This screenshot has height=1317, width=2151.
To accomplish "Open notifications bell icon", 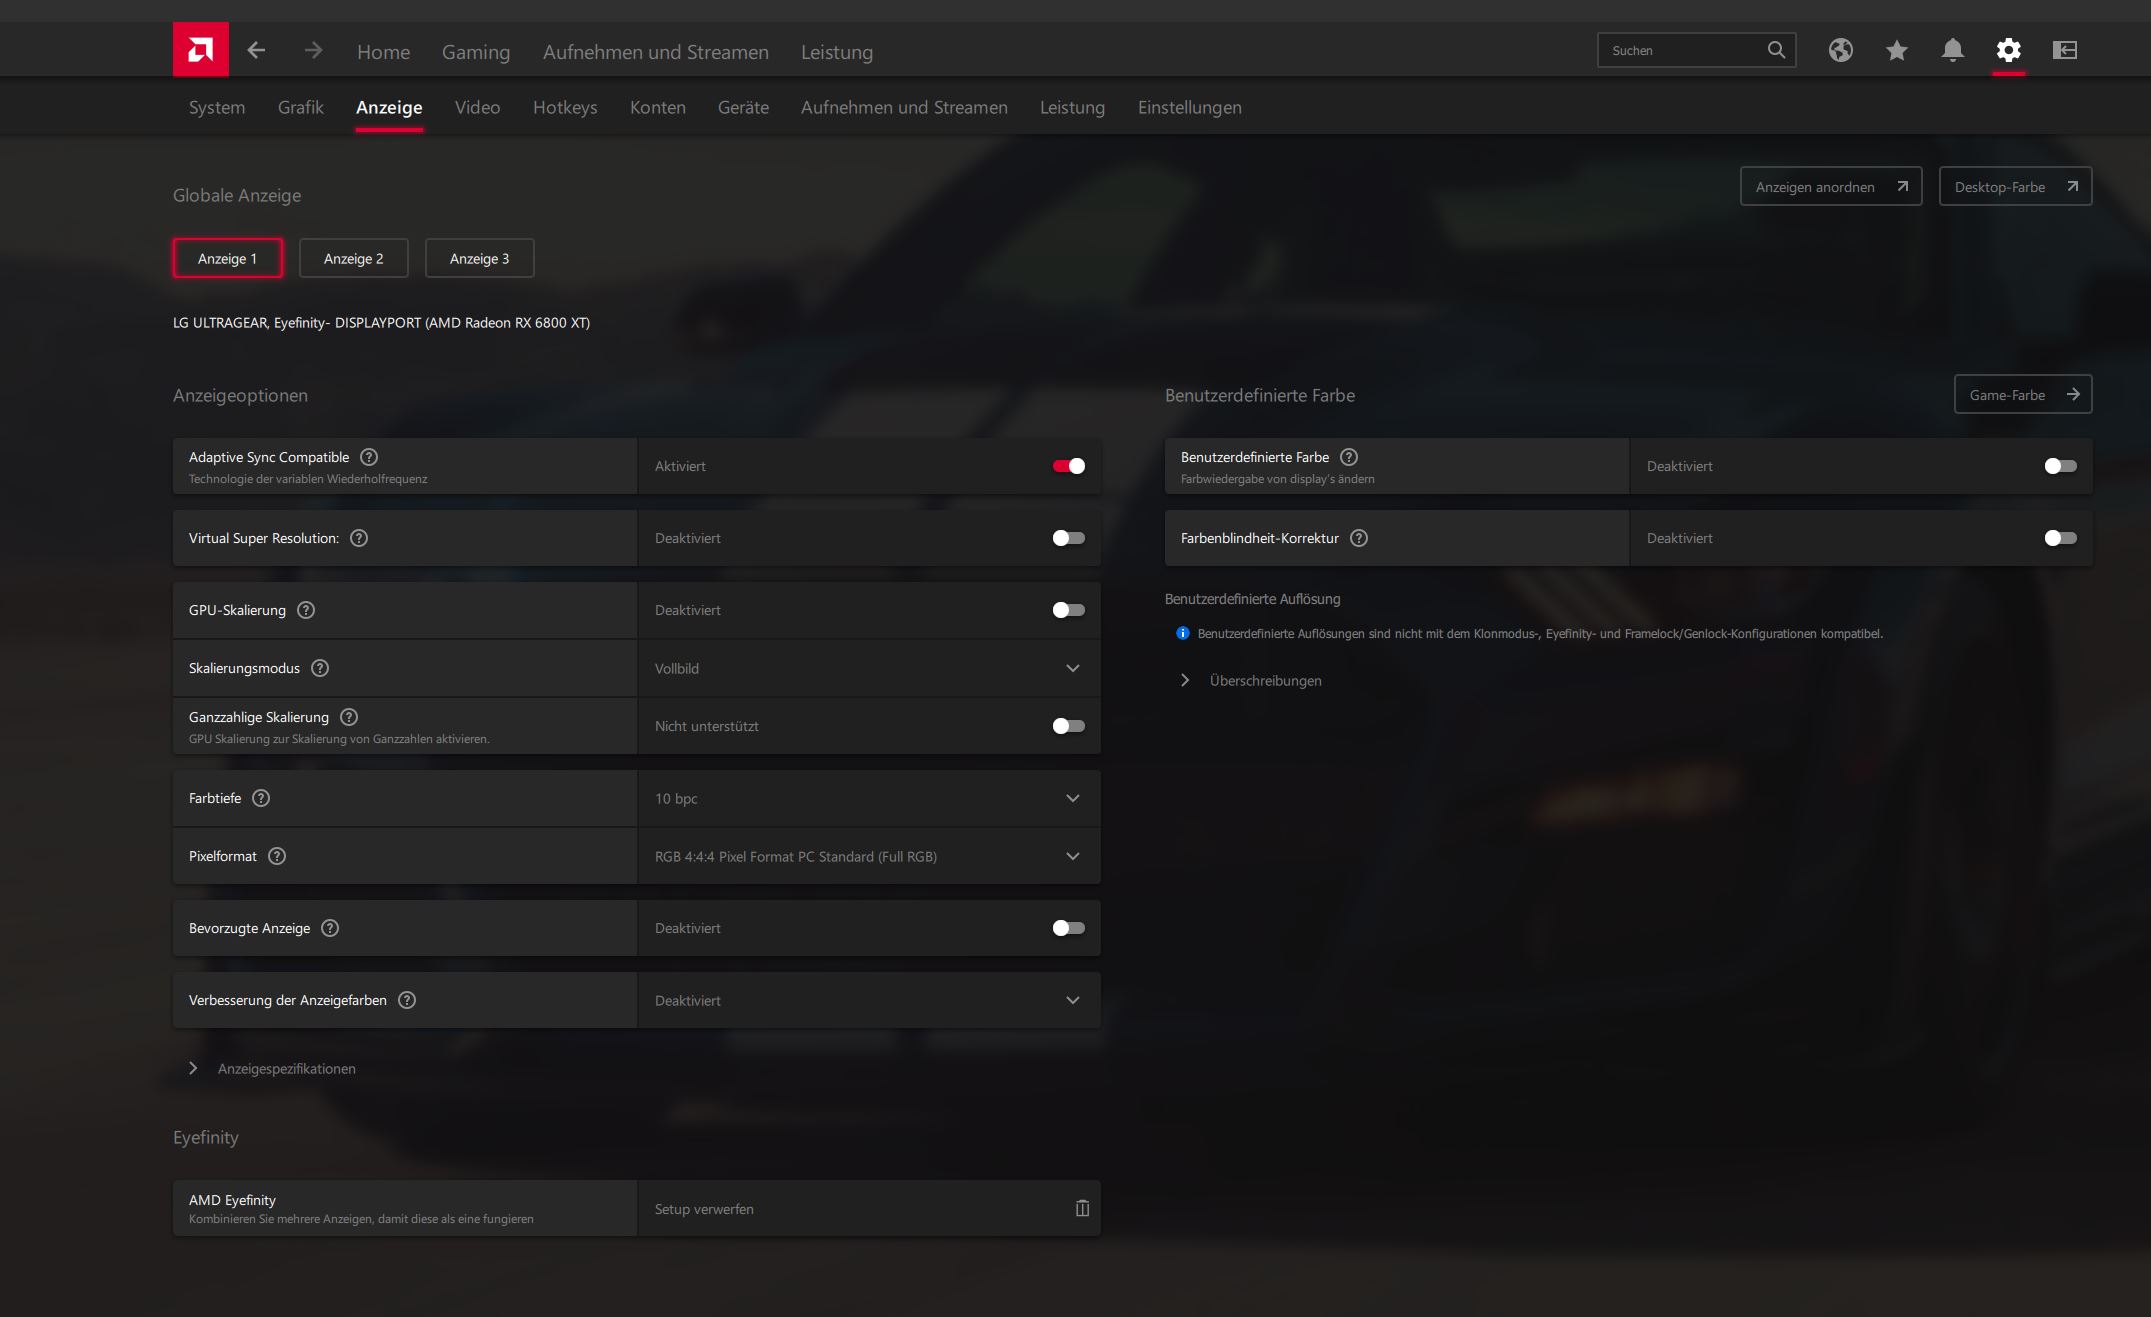I will (1952, 50).
